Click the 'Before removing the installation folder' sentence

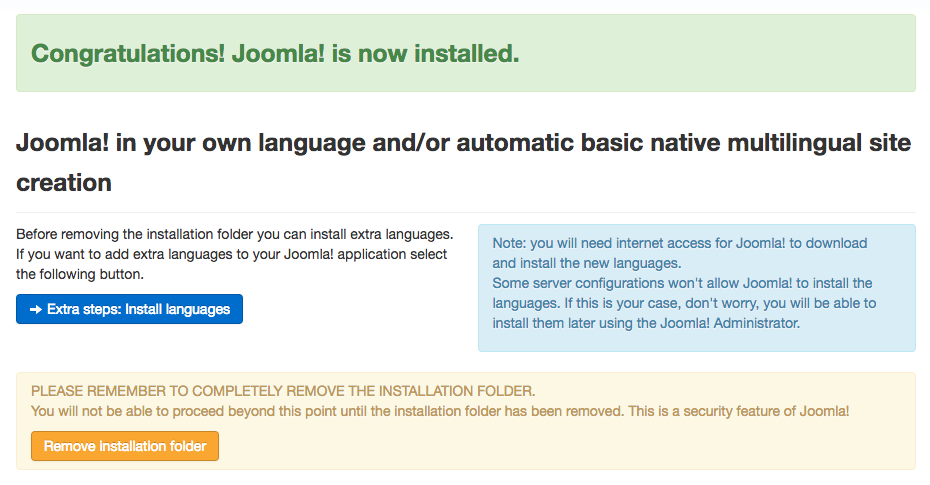234,235
